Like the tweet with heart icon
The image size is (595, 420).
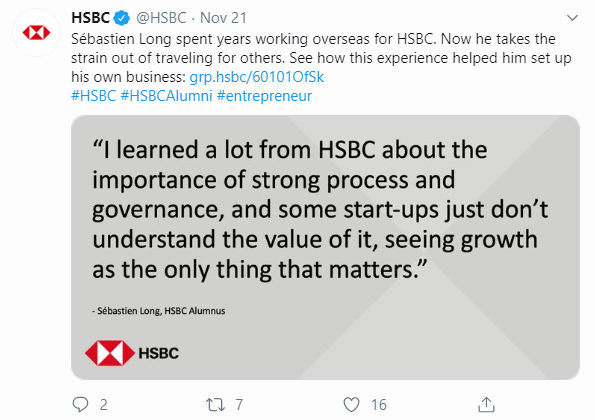coord(351,405)
